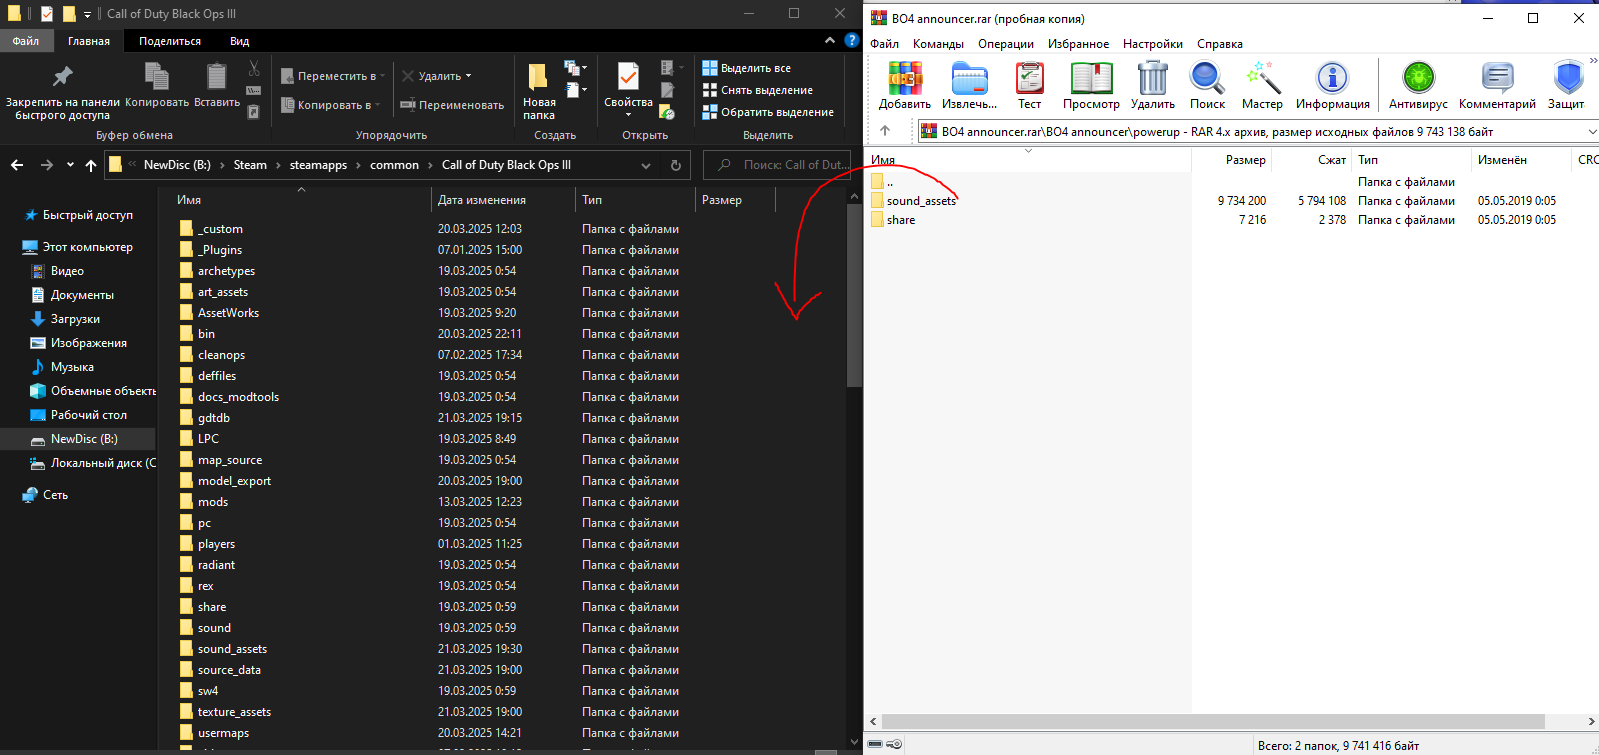The height and width of the screenshot is (755, 1599).
Task: Open the Команды menu in WinRAR
Action: pos(938,44)
